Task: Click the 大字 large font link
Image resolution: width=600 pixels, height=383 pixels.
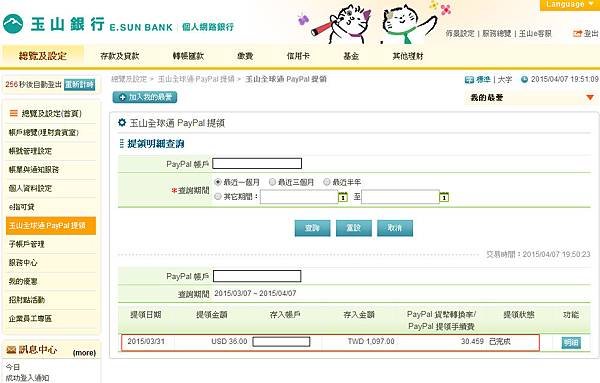Action: point(505,80)
